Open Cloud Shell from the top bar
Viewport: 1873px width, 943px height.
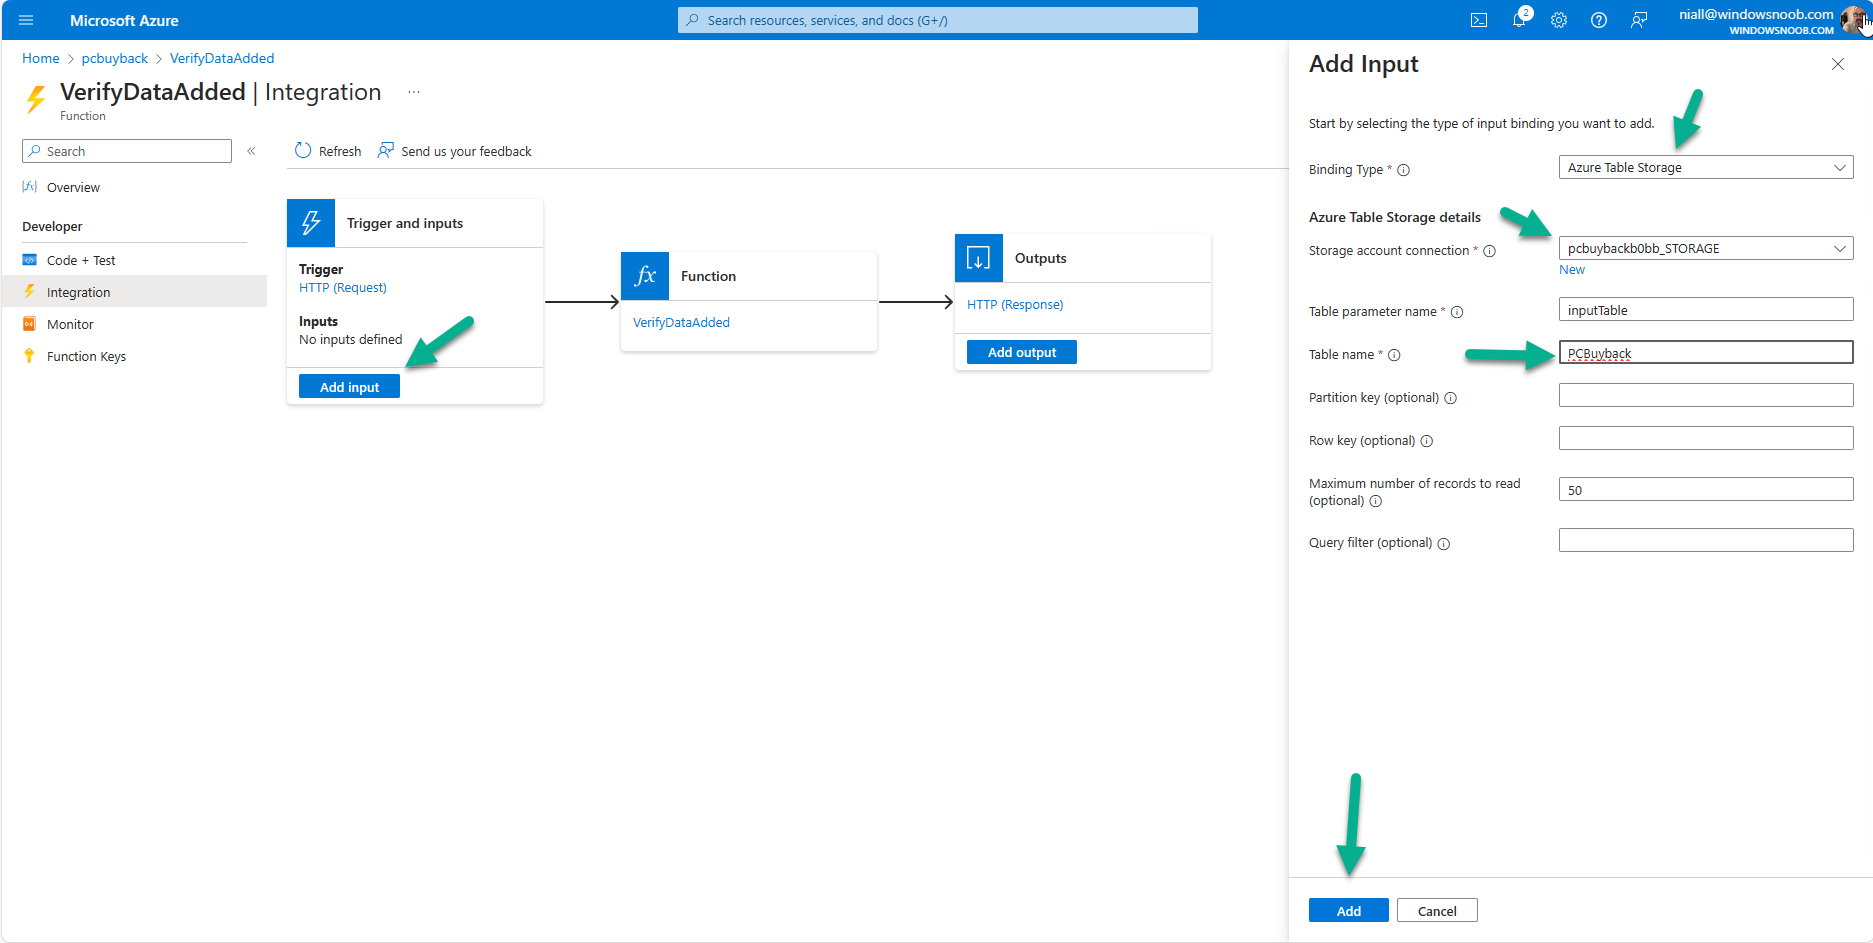[x=1479, y=20]
